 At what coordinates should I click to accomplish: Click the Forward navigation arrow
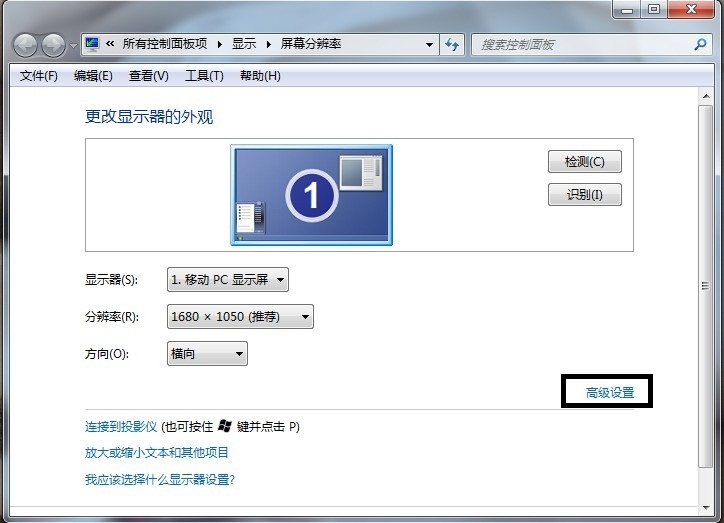(54, 46)
